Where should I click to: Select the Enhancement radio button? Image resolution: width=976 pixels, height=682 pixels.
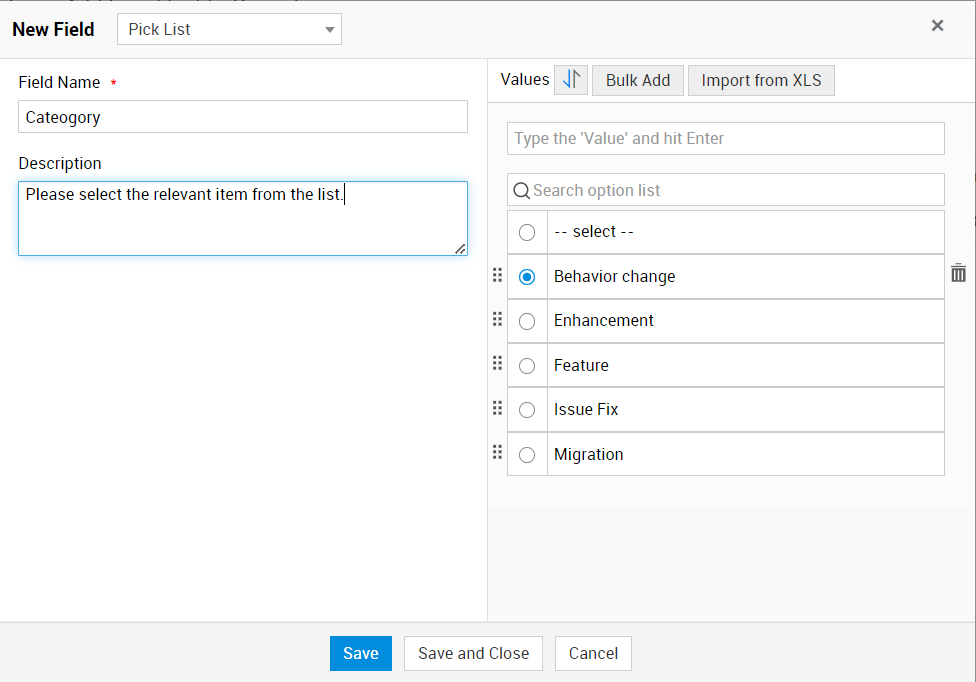pyautogui.click(x=527, y=321)
